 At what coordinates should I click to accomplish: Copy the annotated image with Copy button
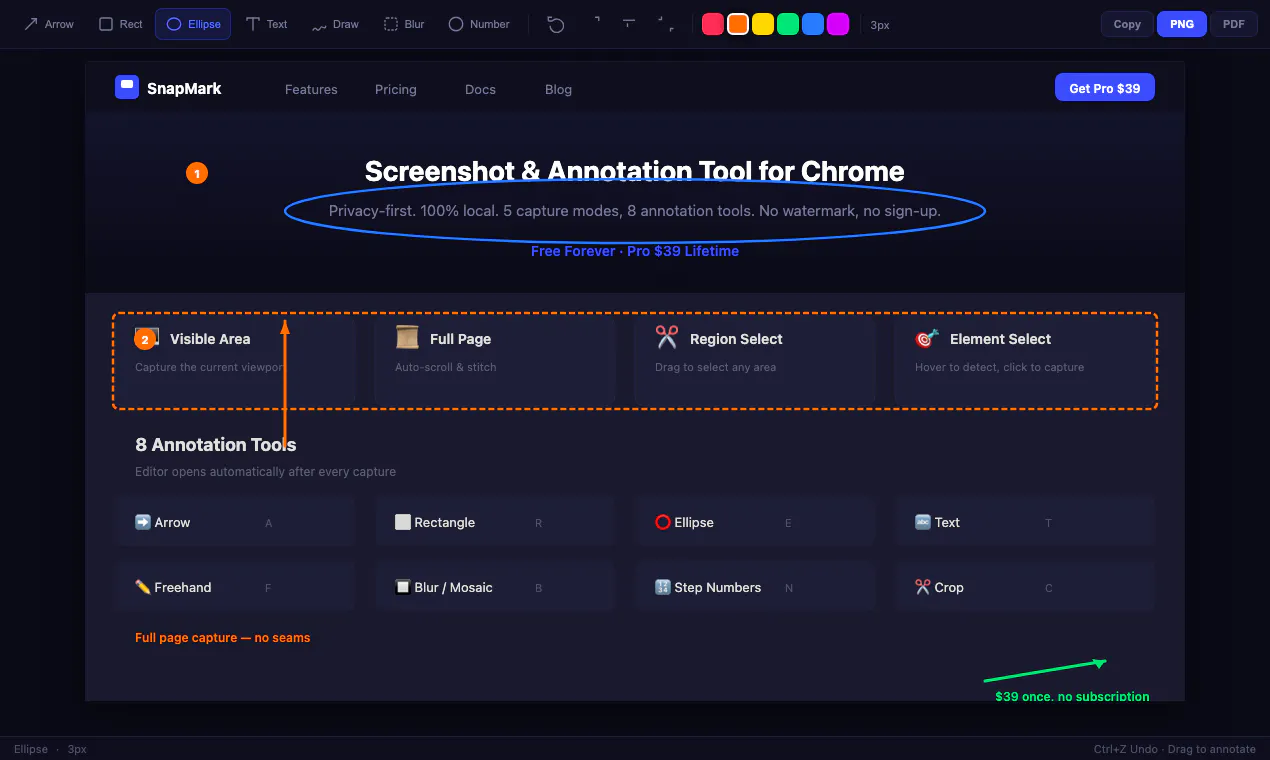point(1127,24)
